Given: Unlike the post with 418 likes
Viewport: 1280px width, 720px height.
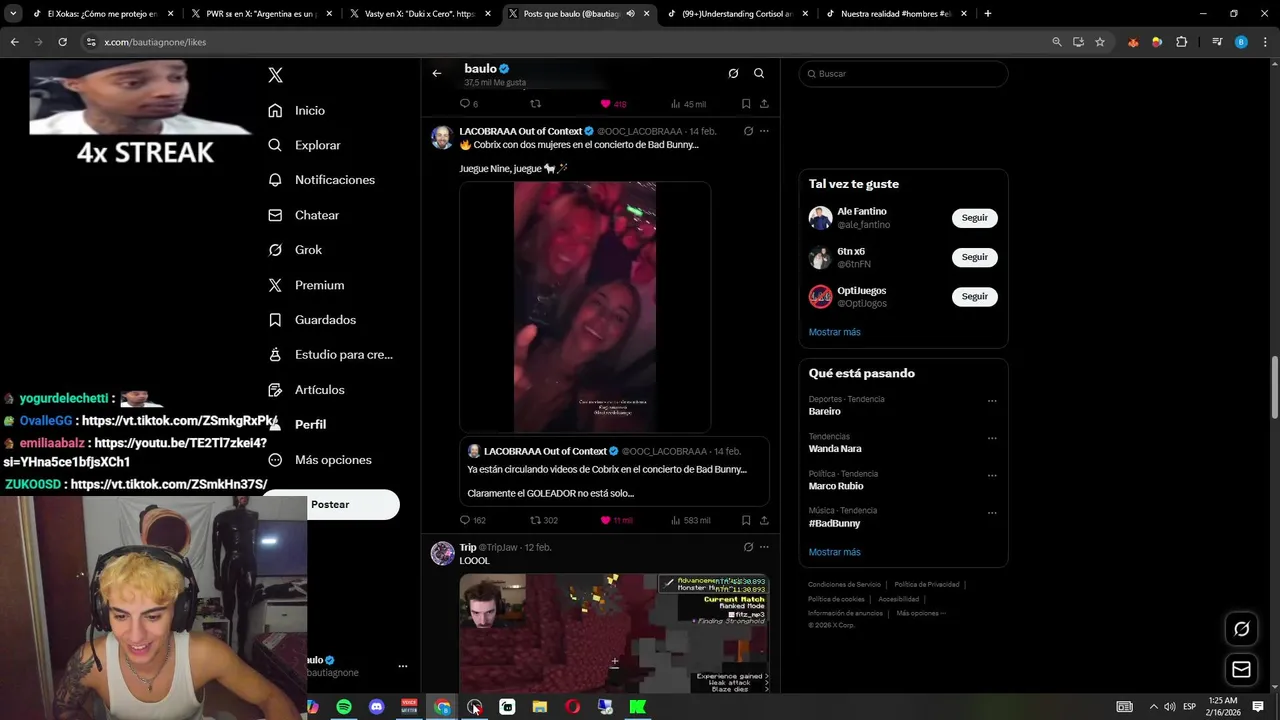Looking at the screenshot, I should click(613, 104).
